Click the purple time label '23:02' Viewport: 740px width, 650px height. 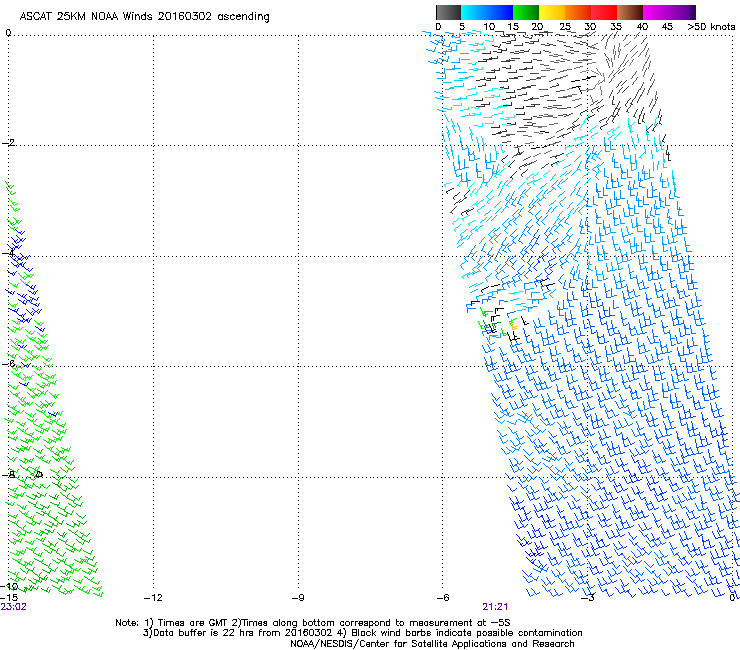[x=14, y=607]
